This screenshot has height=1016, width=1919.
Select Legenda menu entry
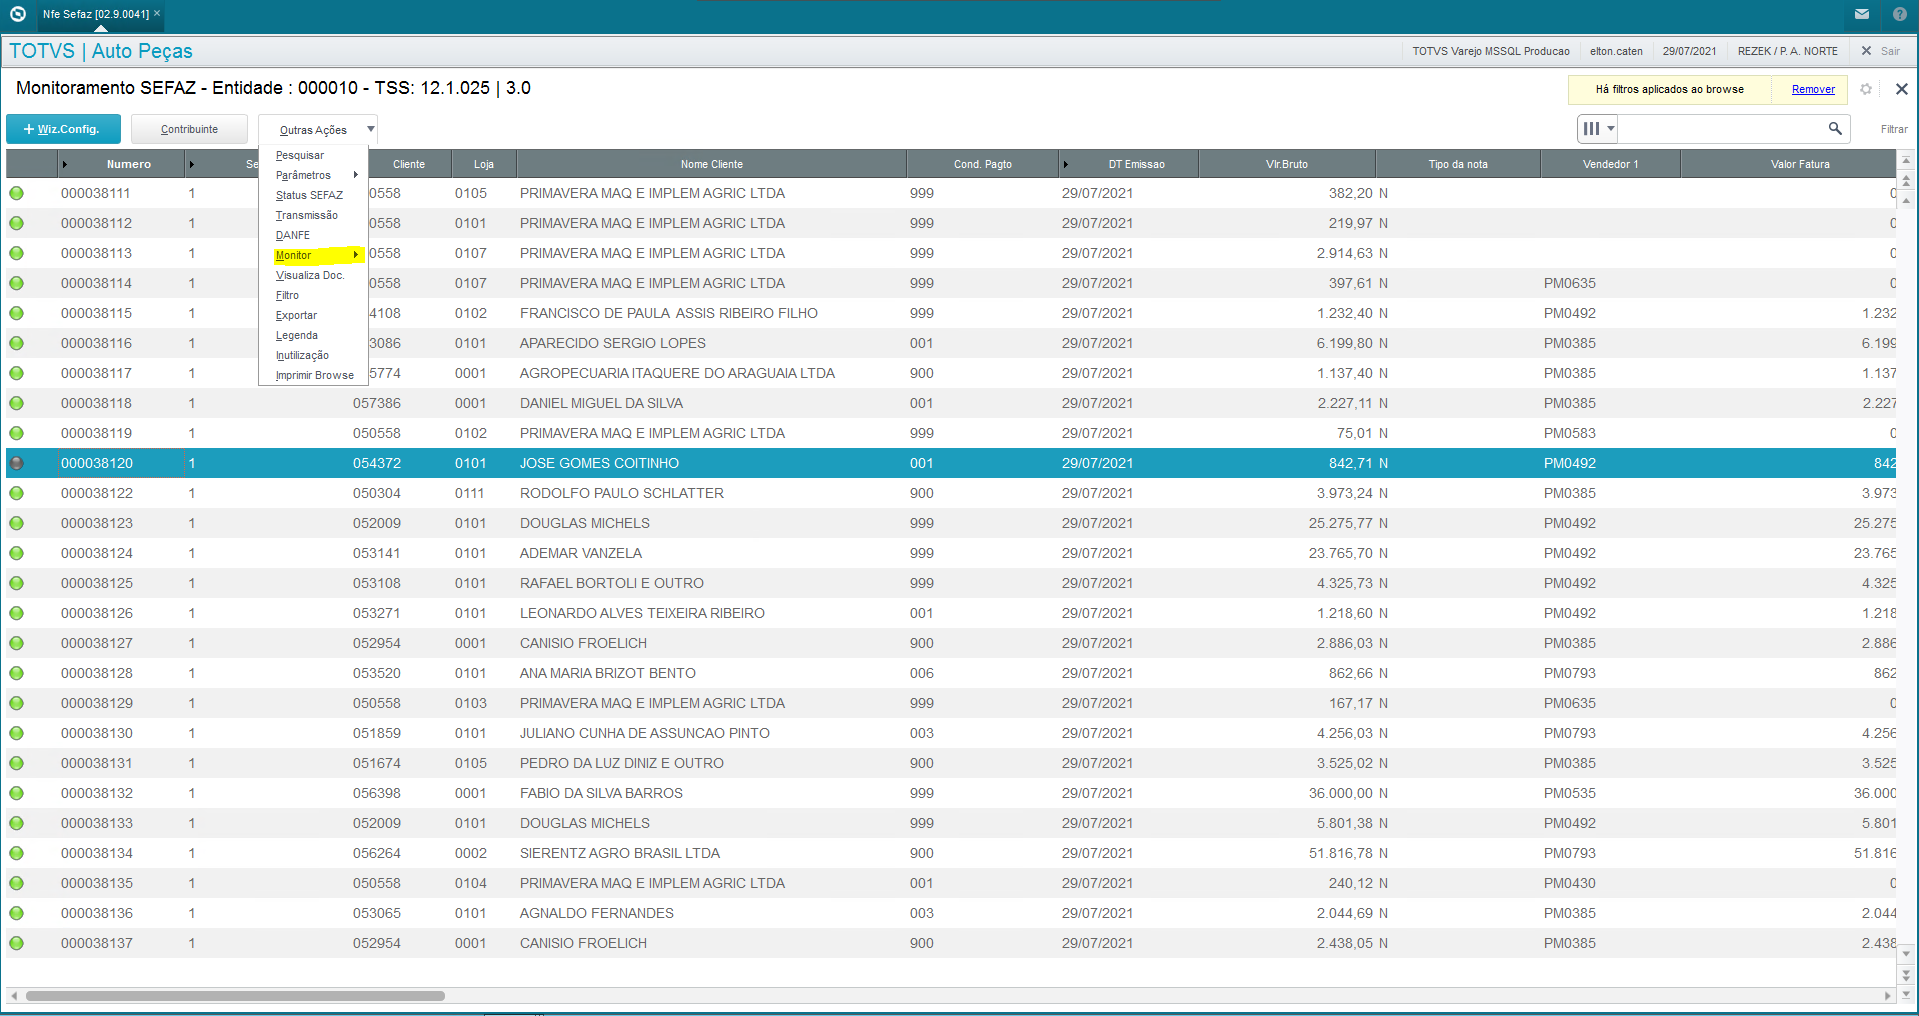(313, 335)
